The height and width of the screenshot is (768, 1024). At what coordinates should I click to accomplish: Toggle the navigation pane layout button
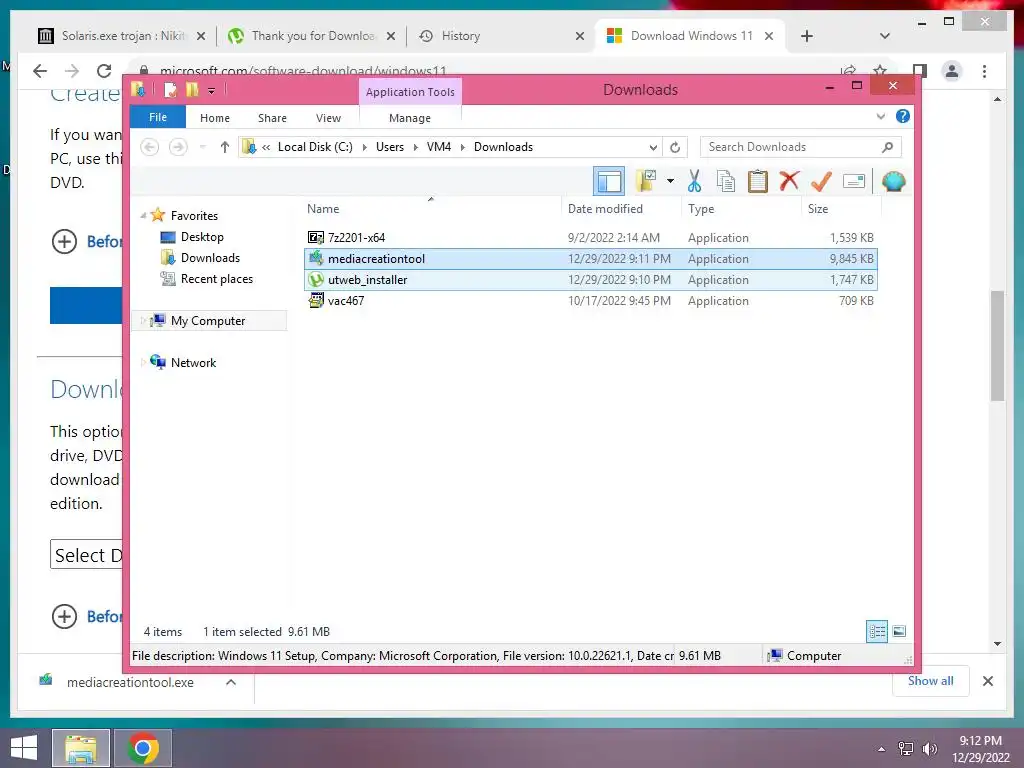(609, 182)
